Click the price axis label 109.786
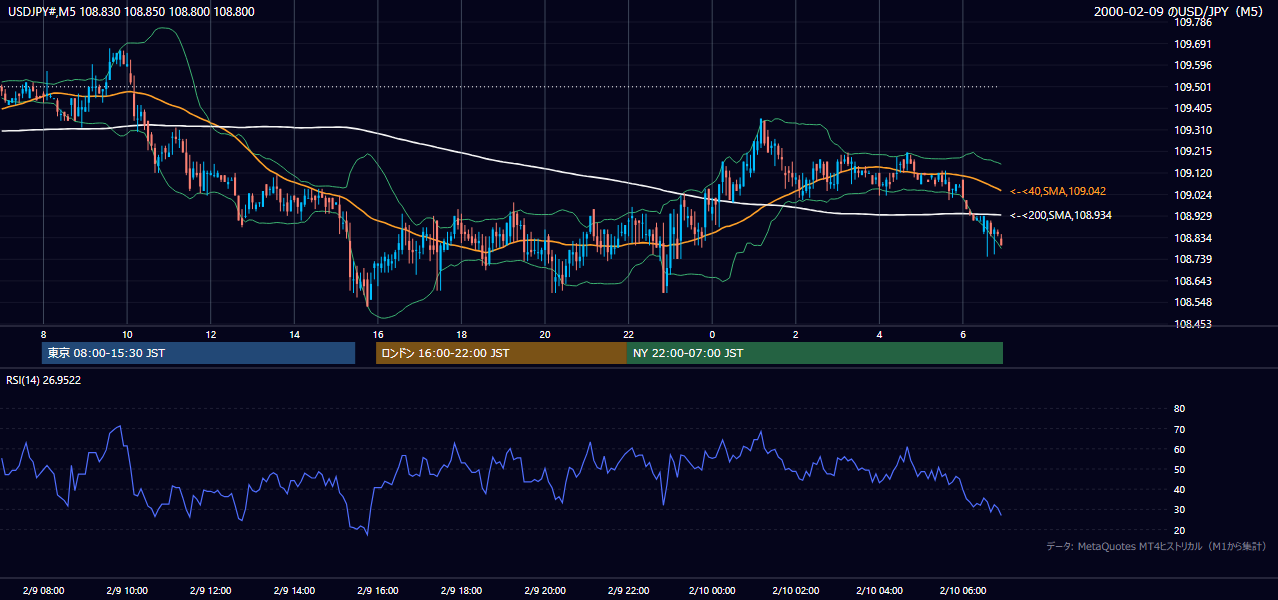Screen dimensions: 1278x600 [1193, 22]
